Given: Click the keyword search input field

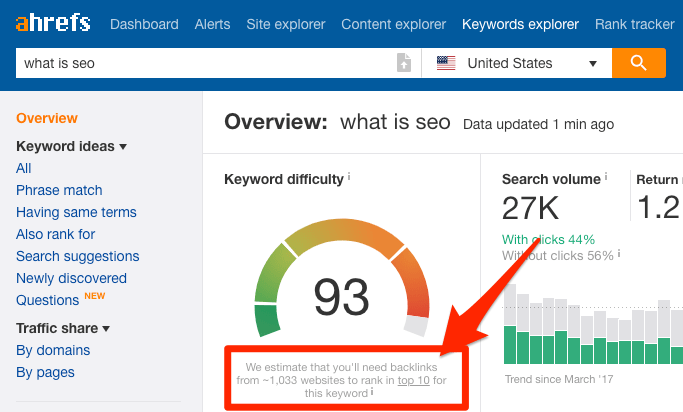Looking at the screenshot, I should pos(200,63).
